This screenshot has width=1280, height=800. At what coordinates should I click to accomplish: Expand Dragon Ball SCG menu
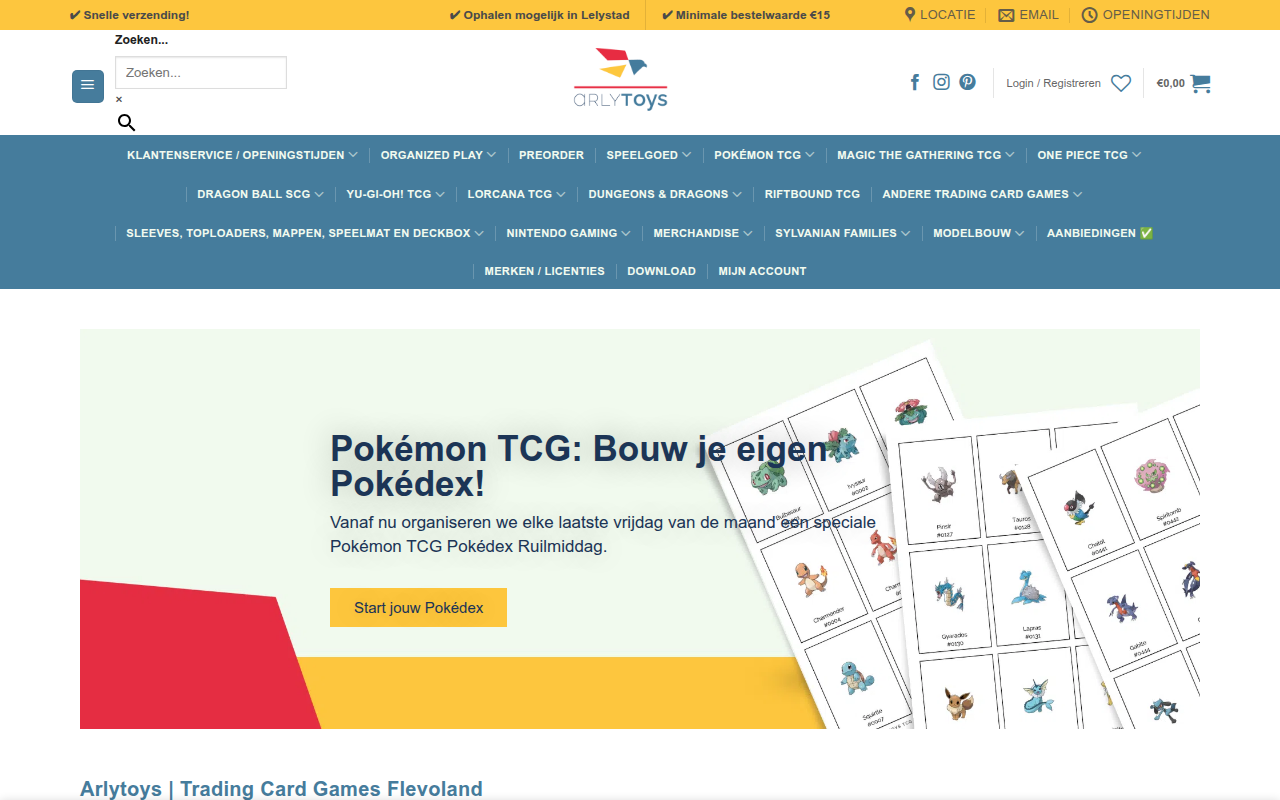[x=260, y=194]
